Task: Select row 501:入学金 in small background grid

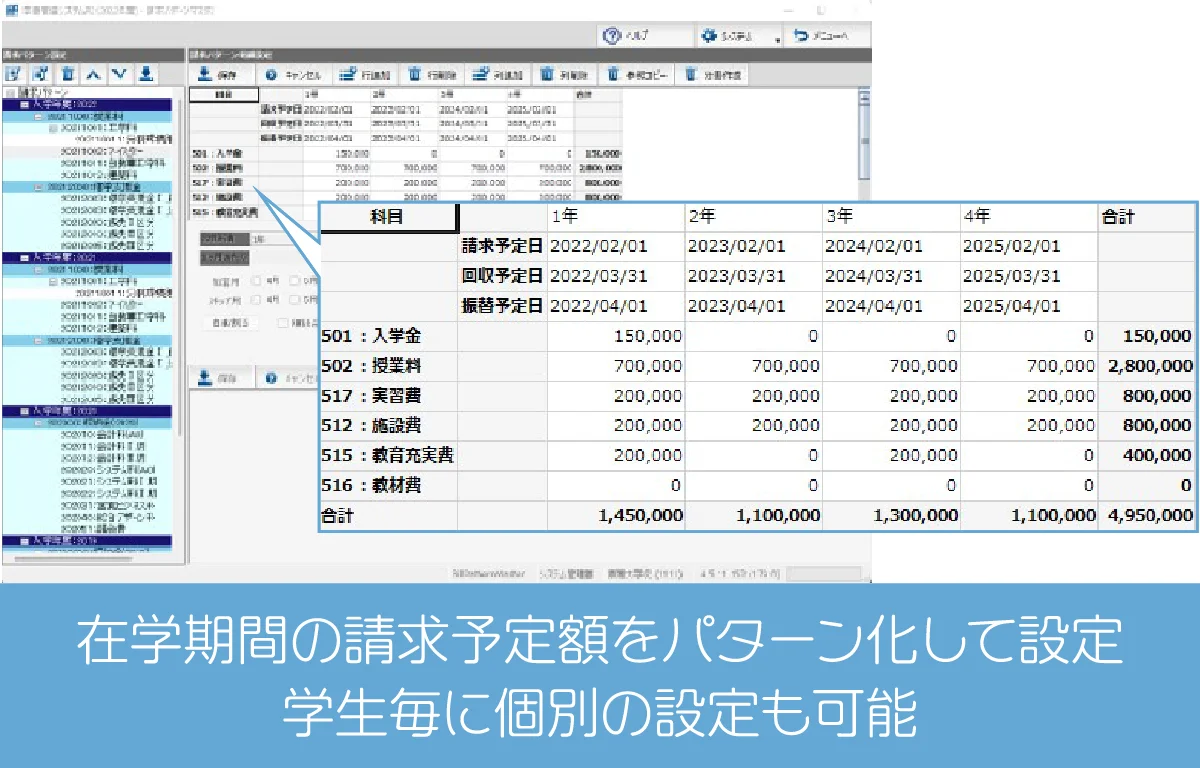Action: point(224,154)
